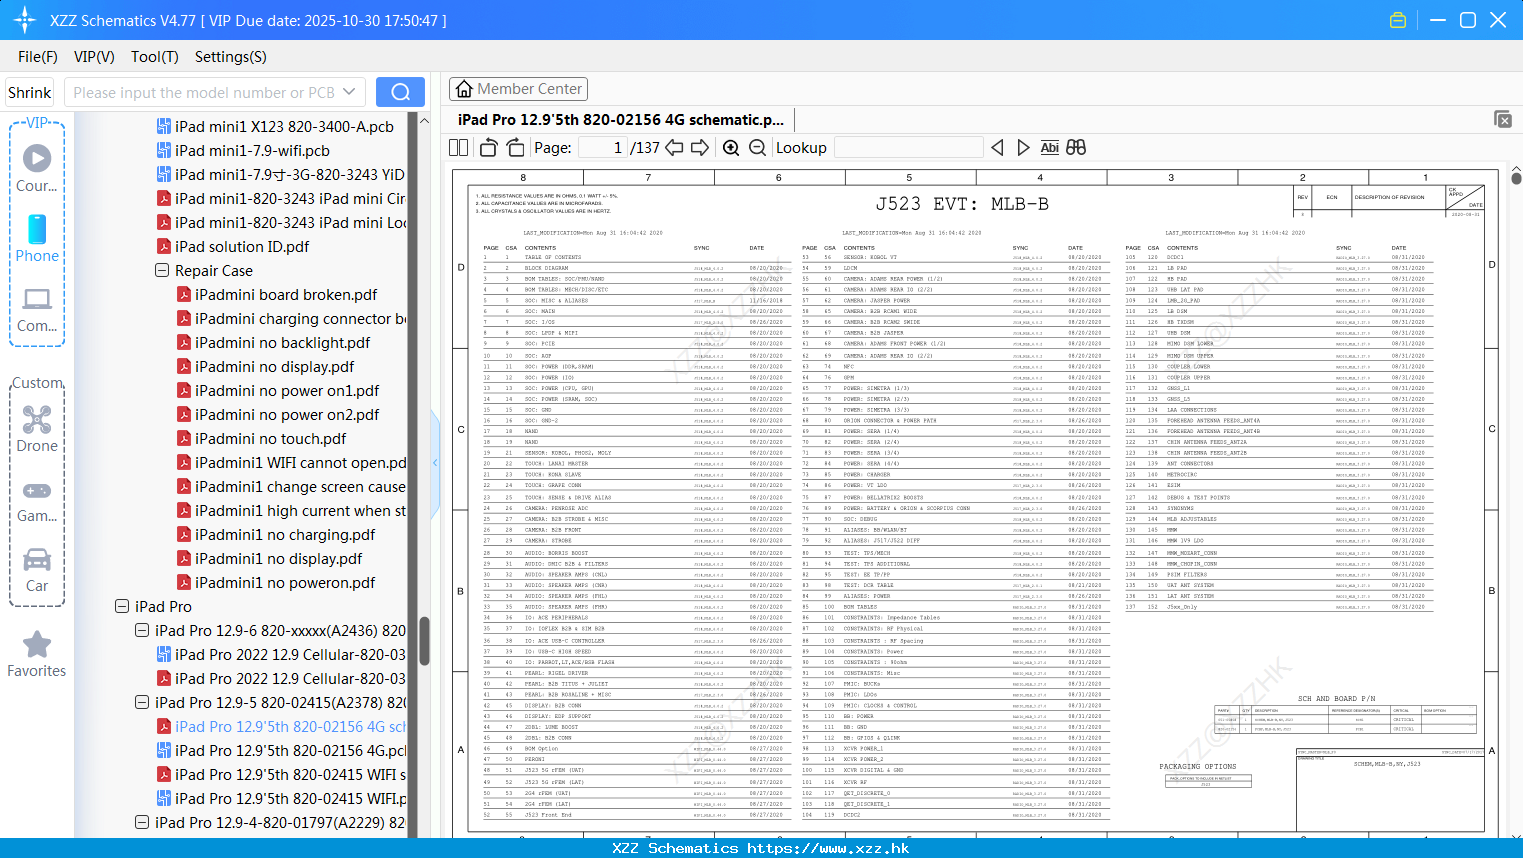Viewport: 1523px width, 858px height.
Task: Open iPadmini no backlight.pdf
Action: tap(282, 342)
